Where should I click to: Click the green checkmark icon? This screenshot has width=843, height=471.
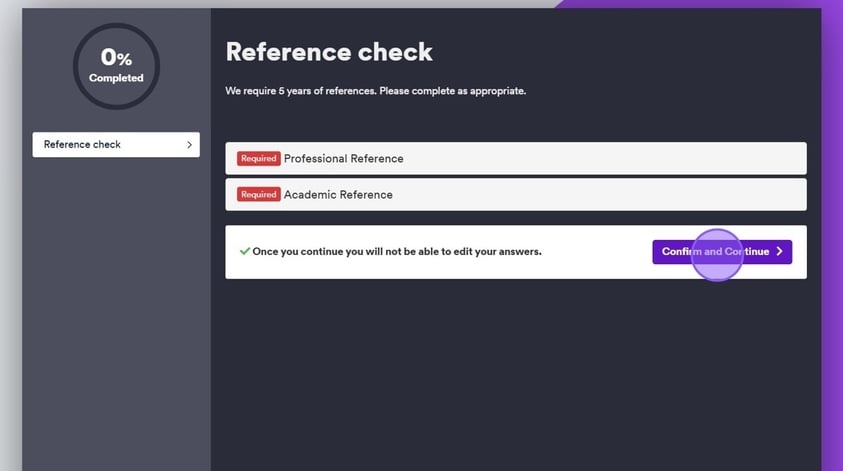(245, 251)
